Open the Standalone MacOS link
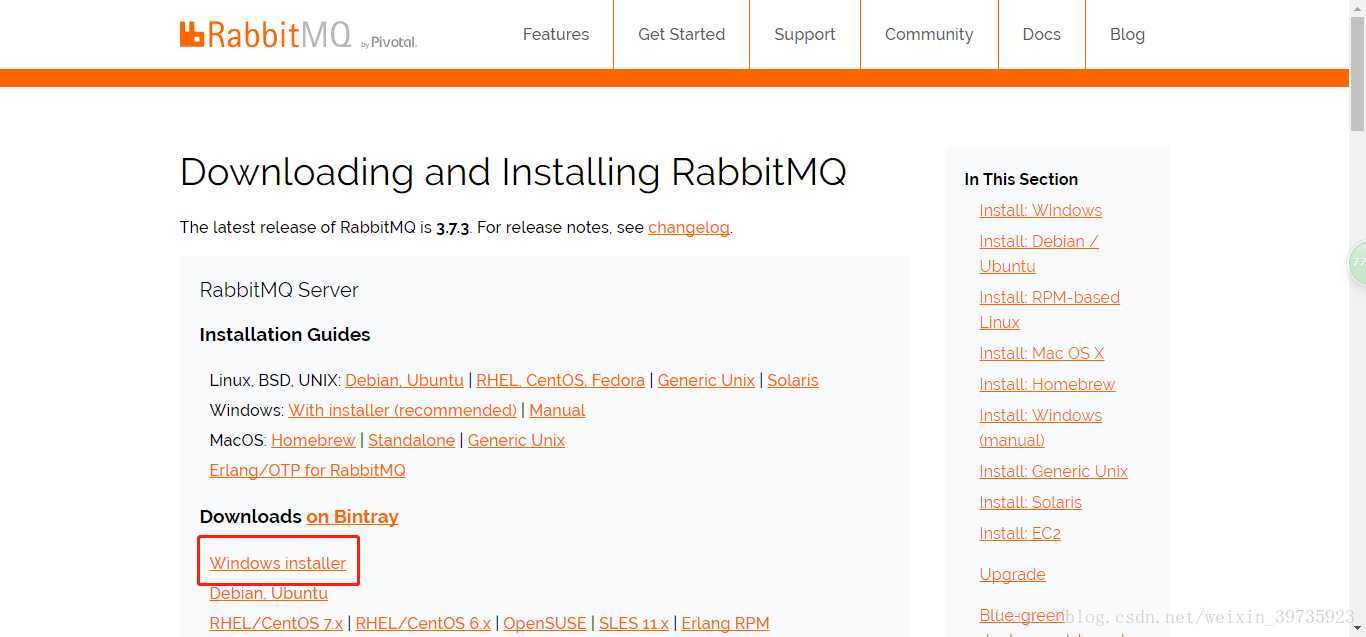This screenshot has height=637, width=1366. tap(411, 440)
